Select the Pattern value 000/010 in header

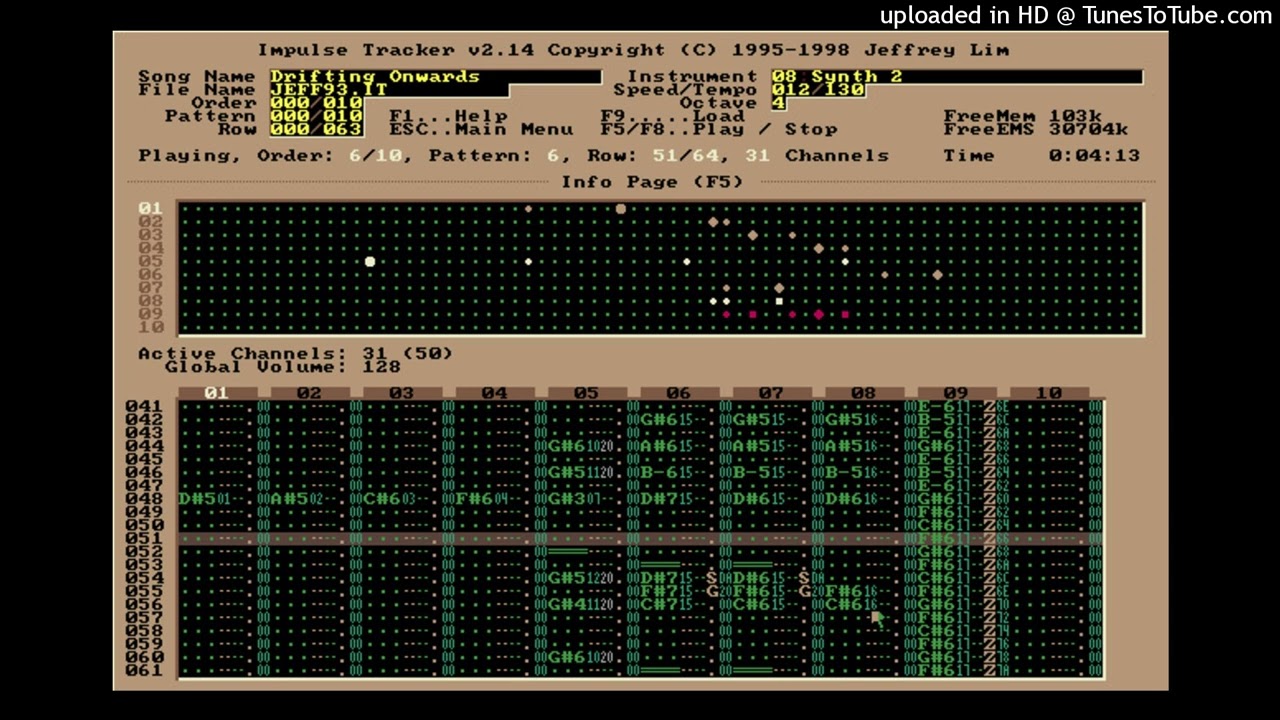click(x=316, y=116)
